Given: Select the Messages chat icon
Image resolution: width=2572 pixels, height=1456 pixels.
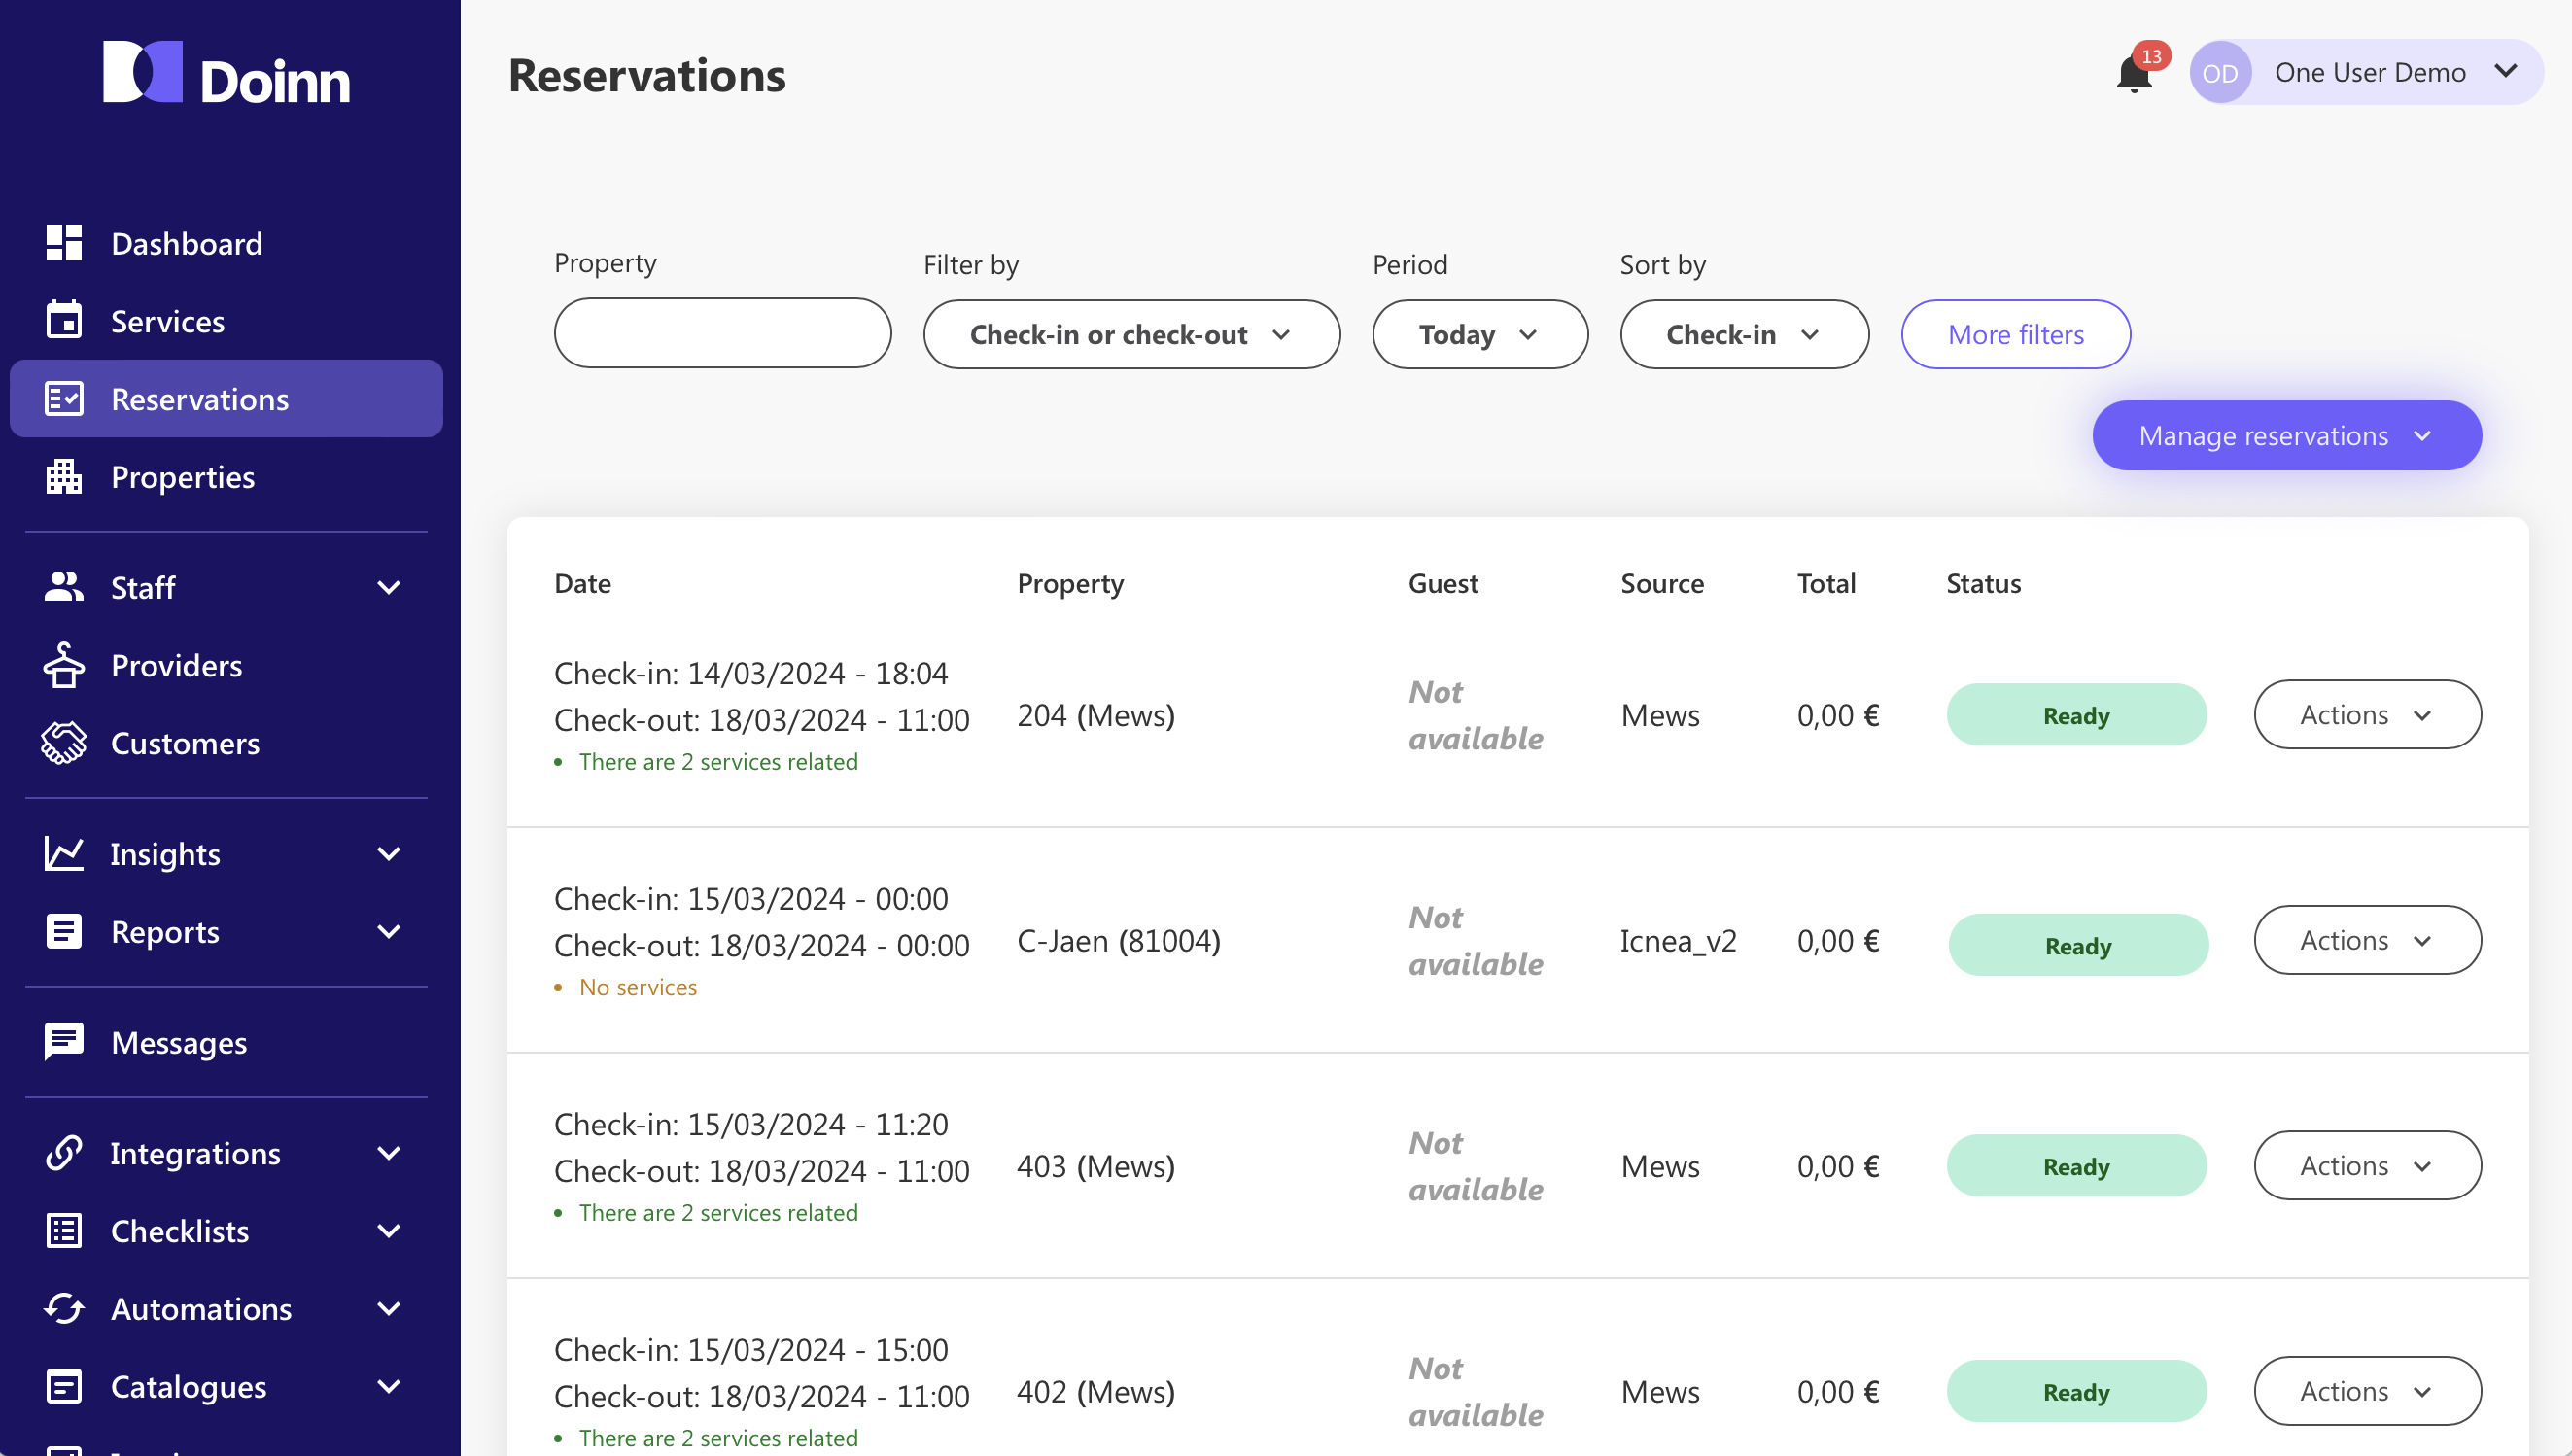Looking at the screenshot, I should 64,1041.
